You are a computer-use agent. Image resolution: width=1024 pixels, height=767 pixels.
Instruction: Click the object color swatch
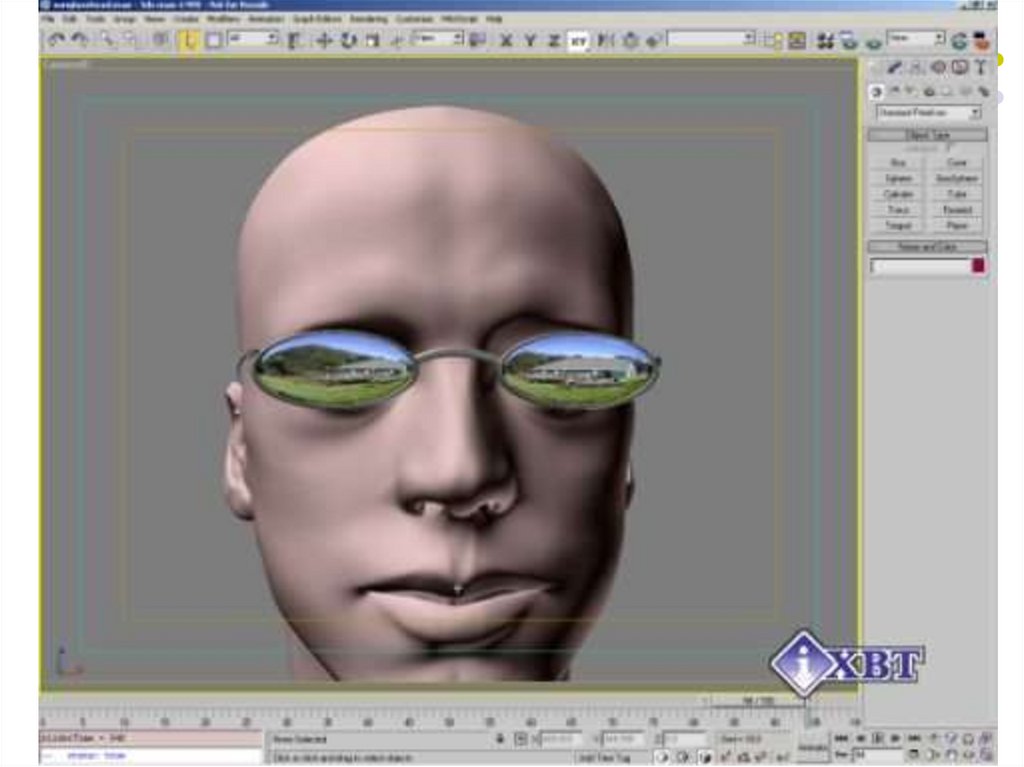point(978,266)
